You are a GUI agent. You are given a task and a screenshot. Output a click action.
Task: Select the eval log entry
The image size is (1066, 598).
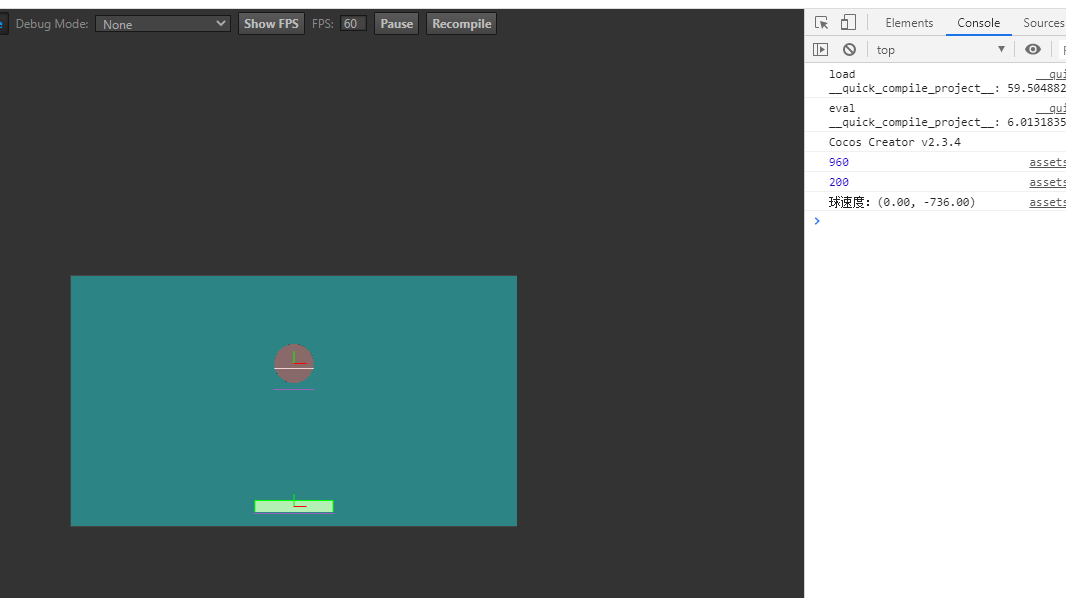click(x=935, y=115)
